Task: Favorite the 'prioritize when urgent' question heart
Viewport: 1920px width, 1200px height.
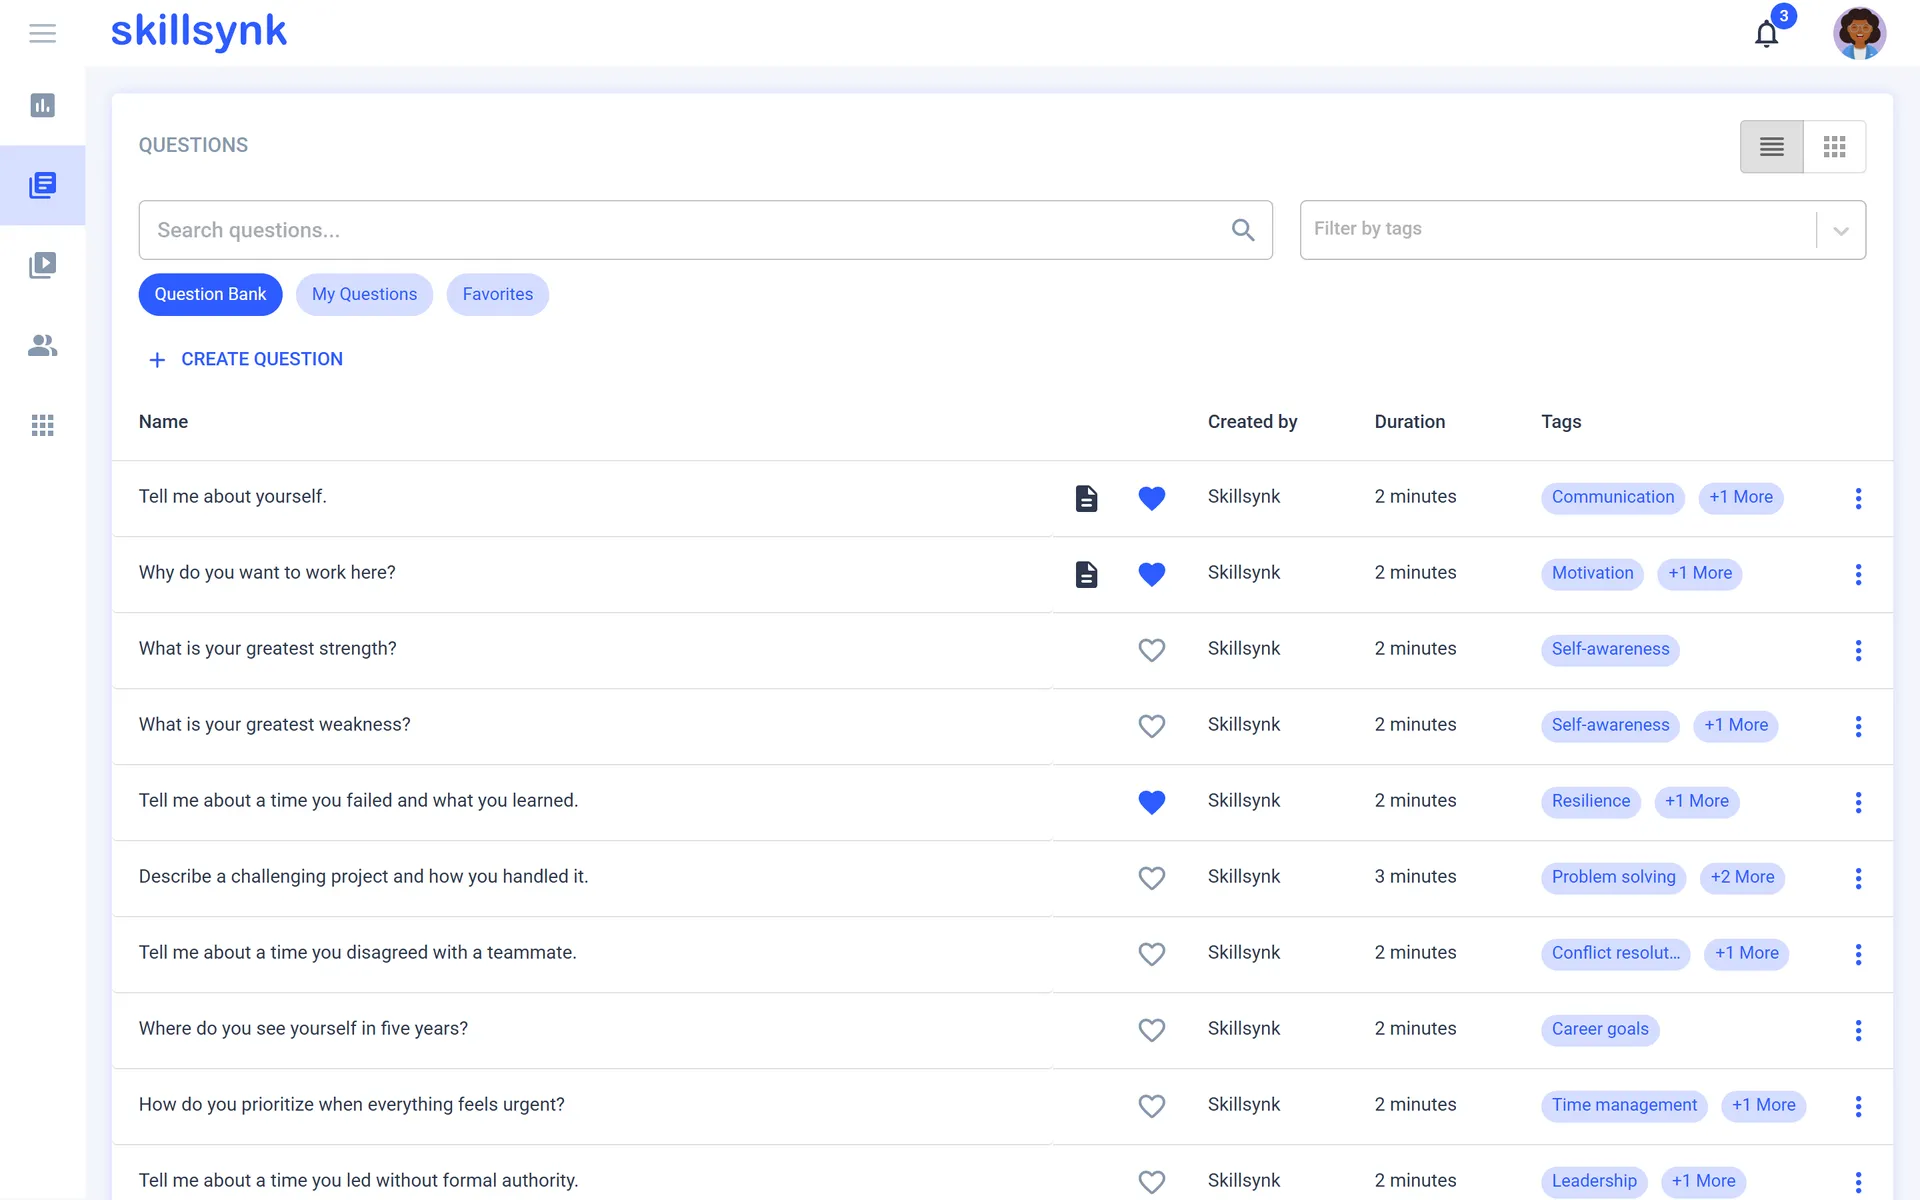Action: coord(1152,1106)
